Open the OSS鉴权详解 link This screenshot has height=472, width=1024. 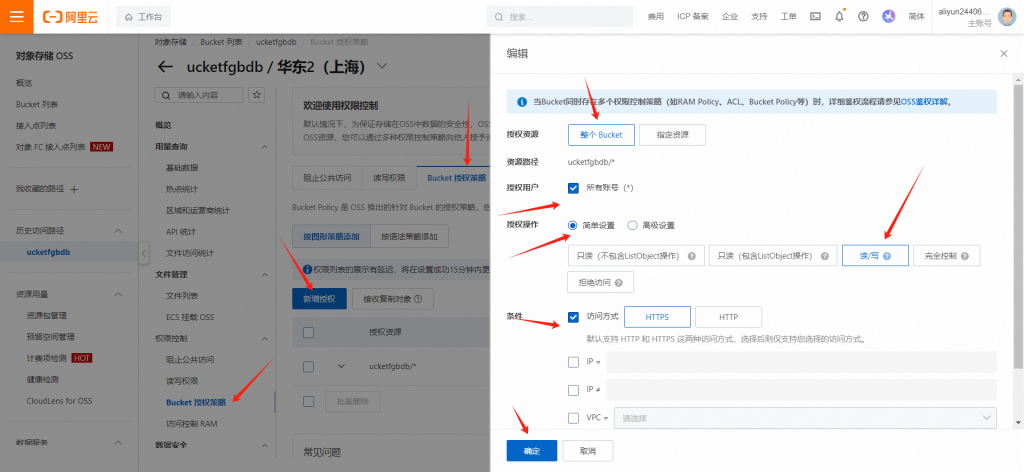pos(923,102)
